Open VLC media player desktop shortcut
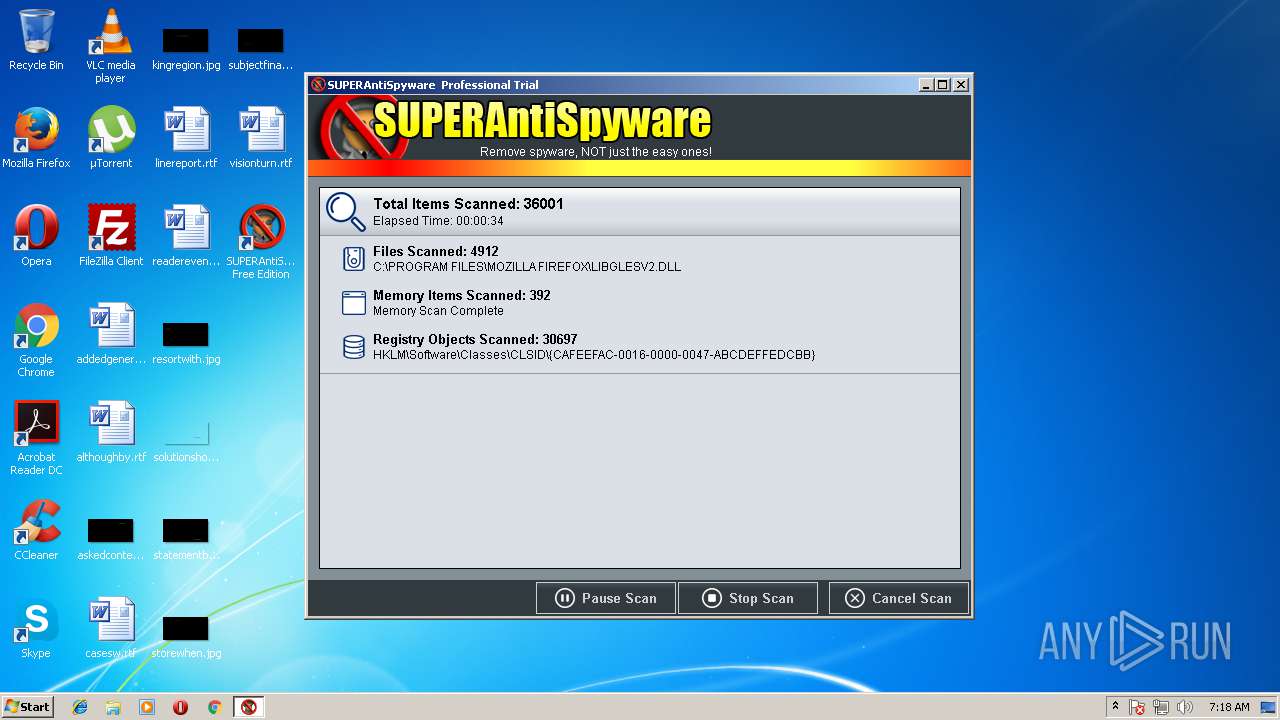Viewport: 1280px width, 720px height. [110, 46]
